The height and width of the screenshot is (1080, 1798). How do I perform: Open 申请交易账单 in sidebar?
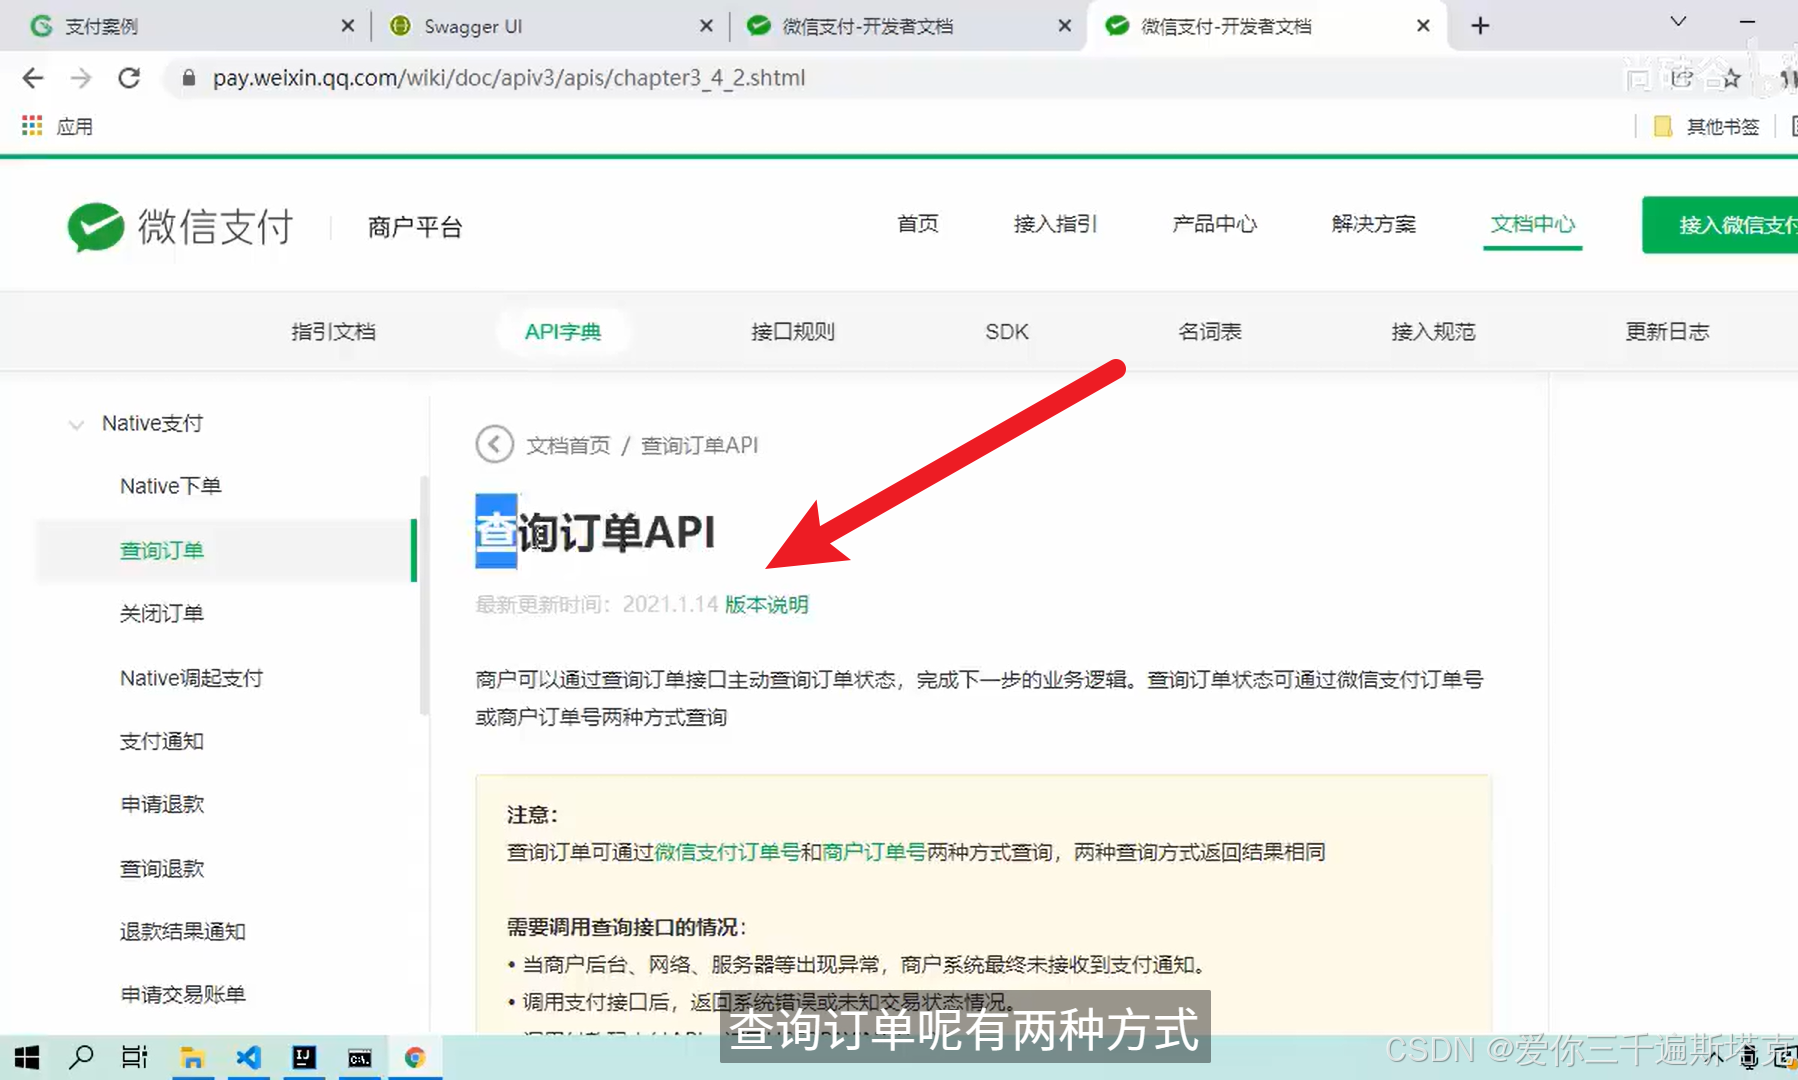183,994
